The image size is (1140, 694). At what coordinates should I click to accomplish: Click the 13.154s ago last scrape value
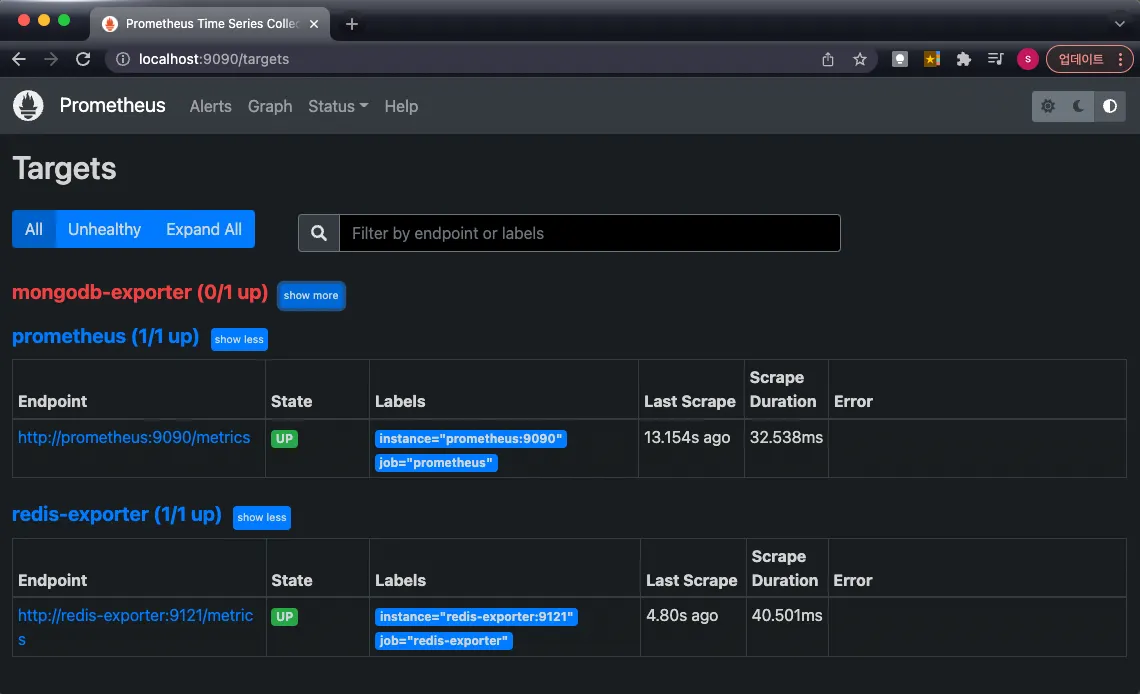[687, 437]
